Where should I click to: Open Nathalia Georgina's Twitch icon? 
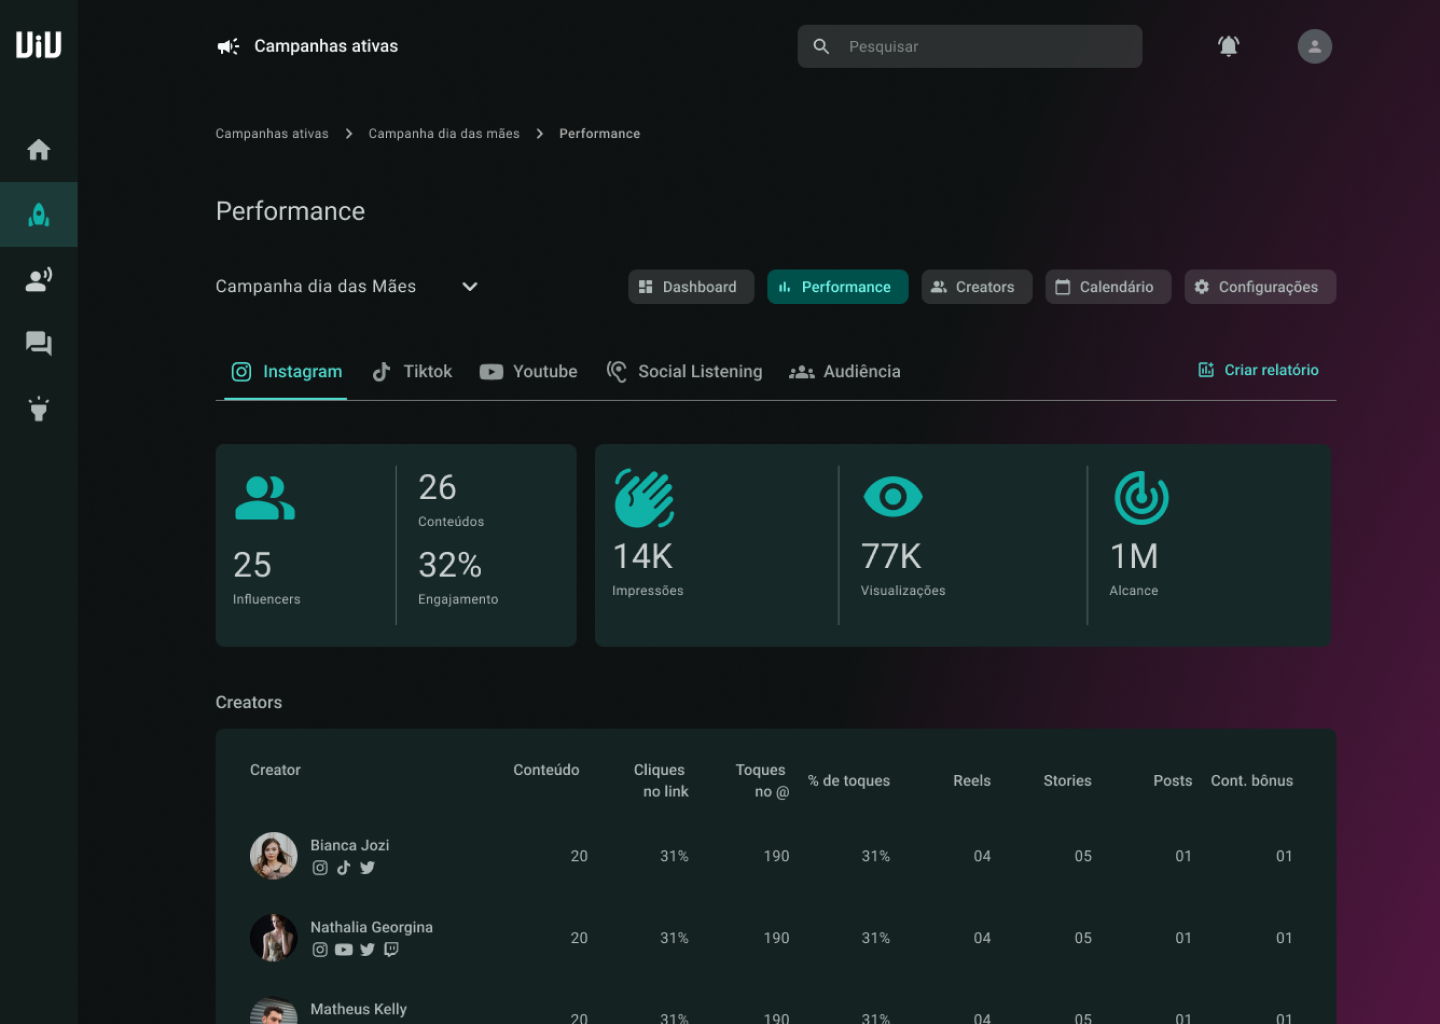click(x=391, y=950)
